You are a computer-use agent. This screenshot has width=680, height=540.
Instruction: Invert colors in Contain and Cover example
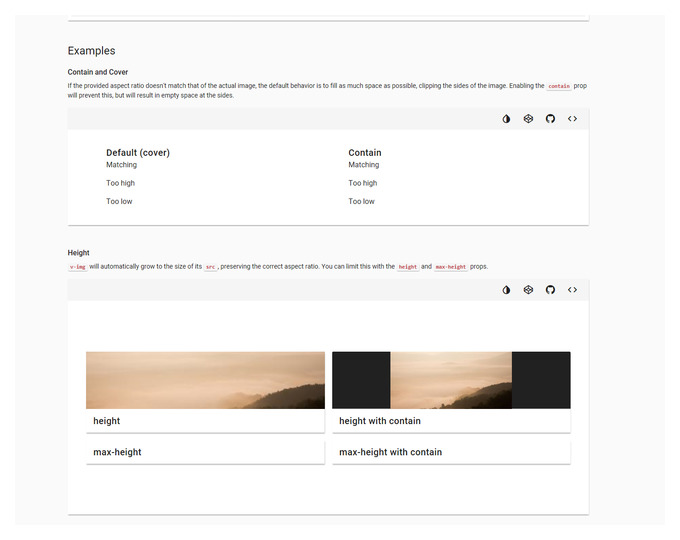[x=506, y=119]
